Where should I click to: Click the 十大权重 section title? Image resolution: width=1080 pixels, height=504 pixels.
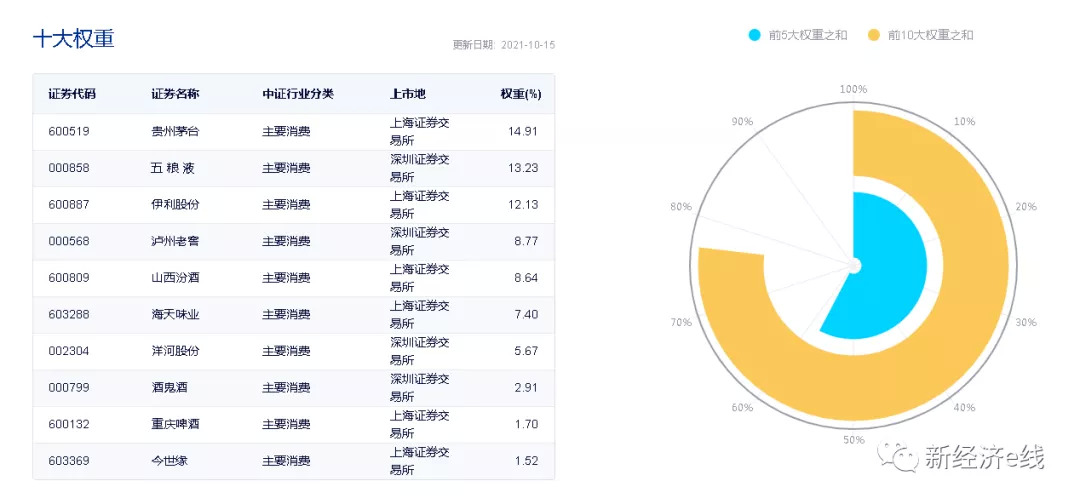point(74,39)
